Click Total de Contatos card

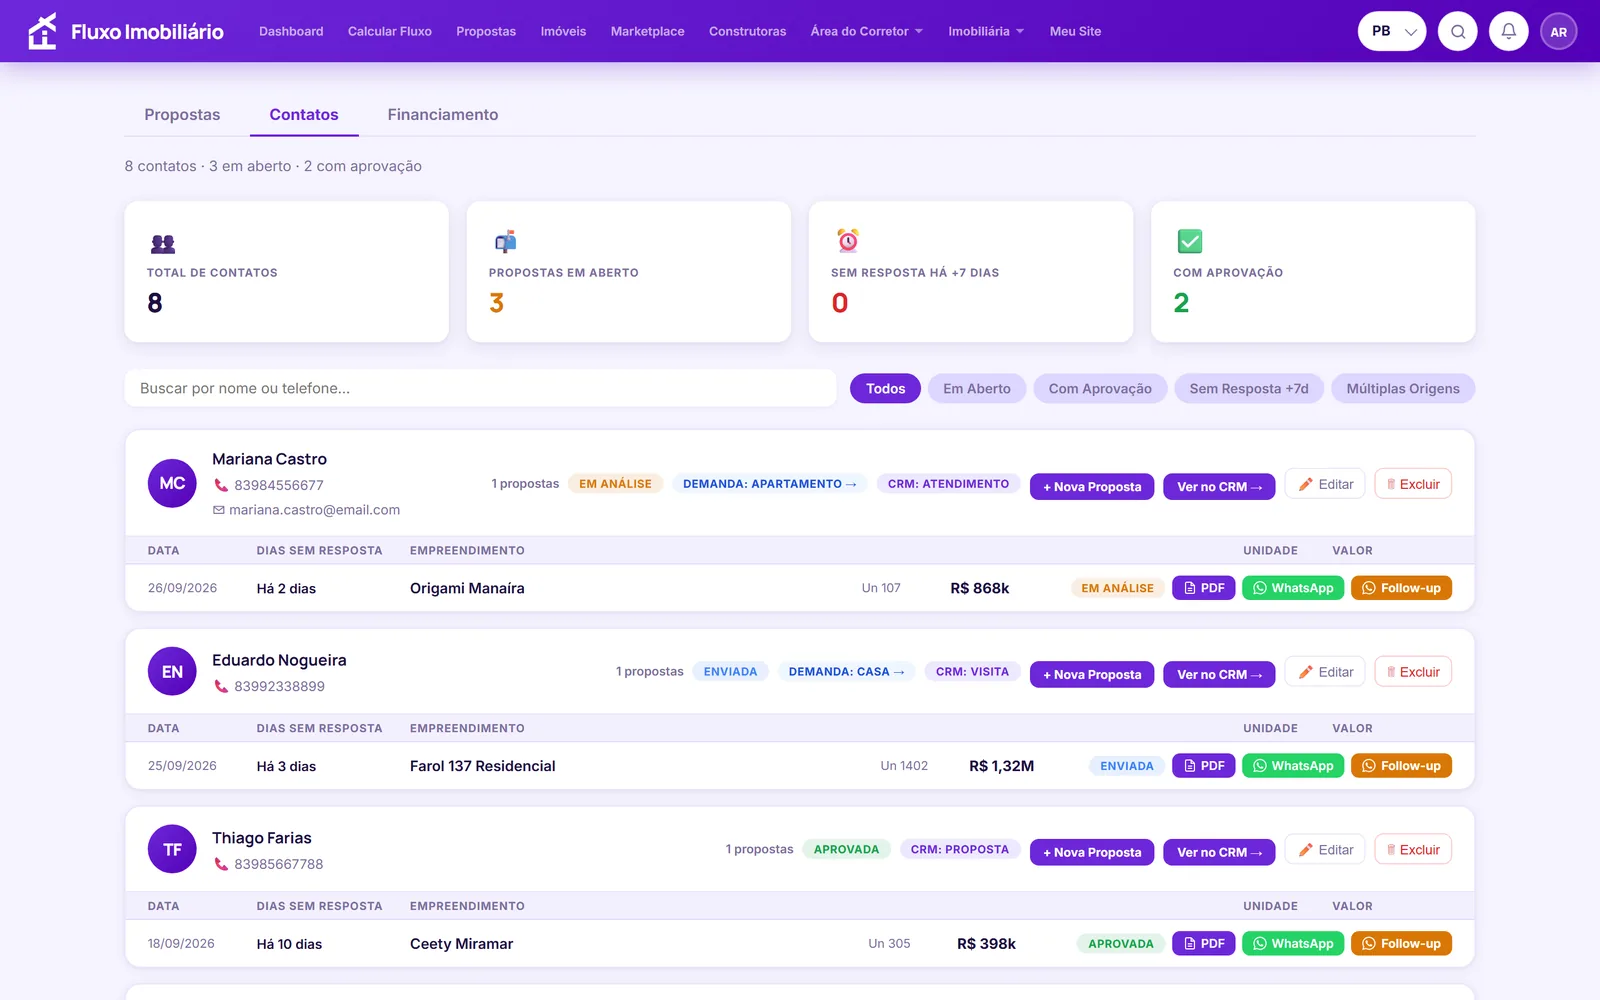pyautogui.click(x=286, y=272)
